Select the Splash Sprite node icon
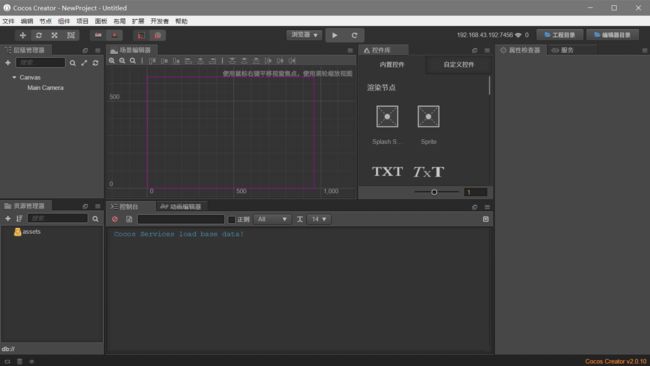The height and width of the screenshot is (366, 650). pyautogui.click(x=387, y=116)
